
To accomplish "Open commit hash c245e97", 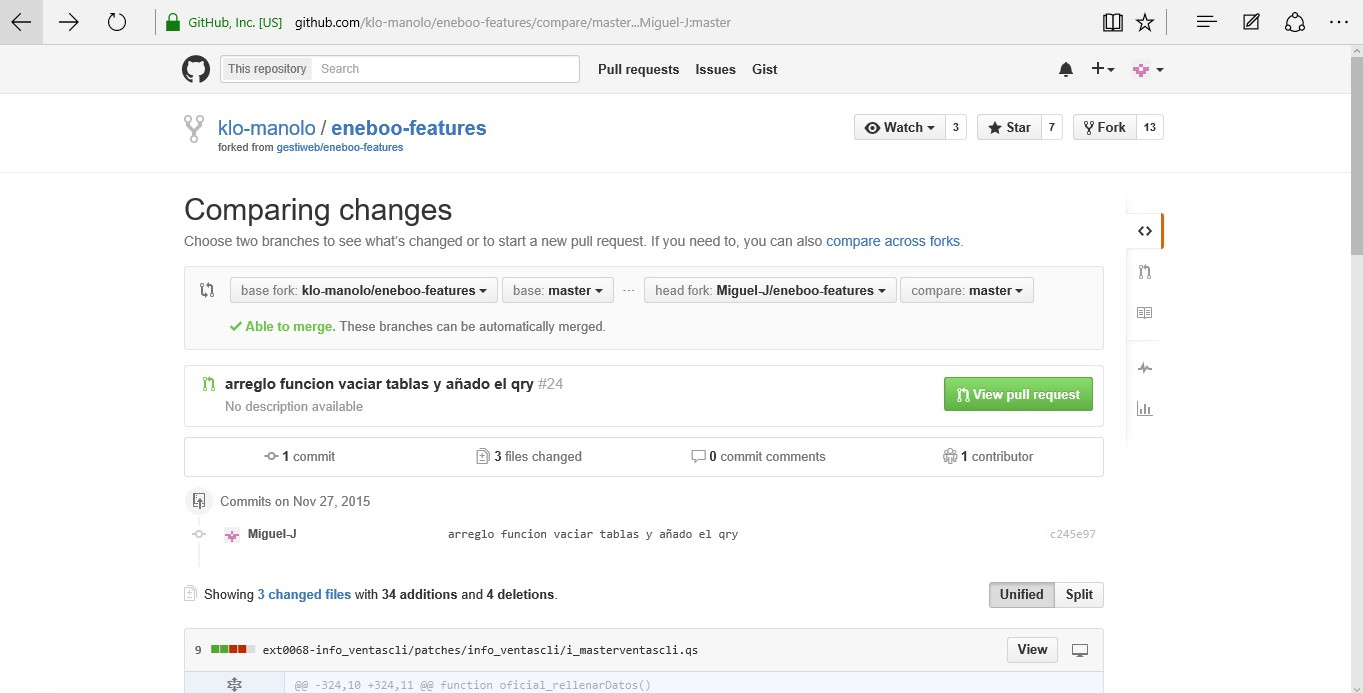I will click(x=1072, y=535).
